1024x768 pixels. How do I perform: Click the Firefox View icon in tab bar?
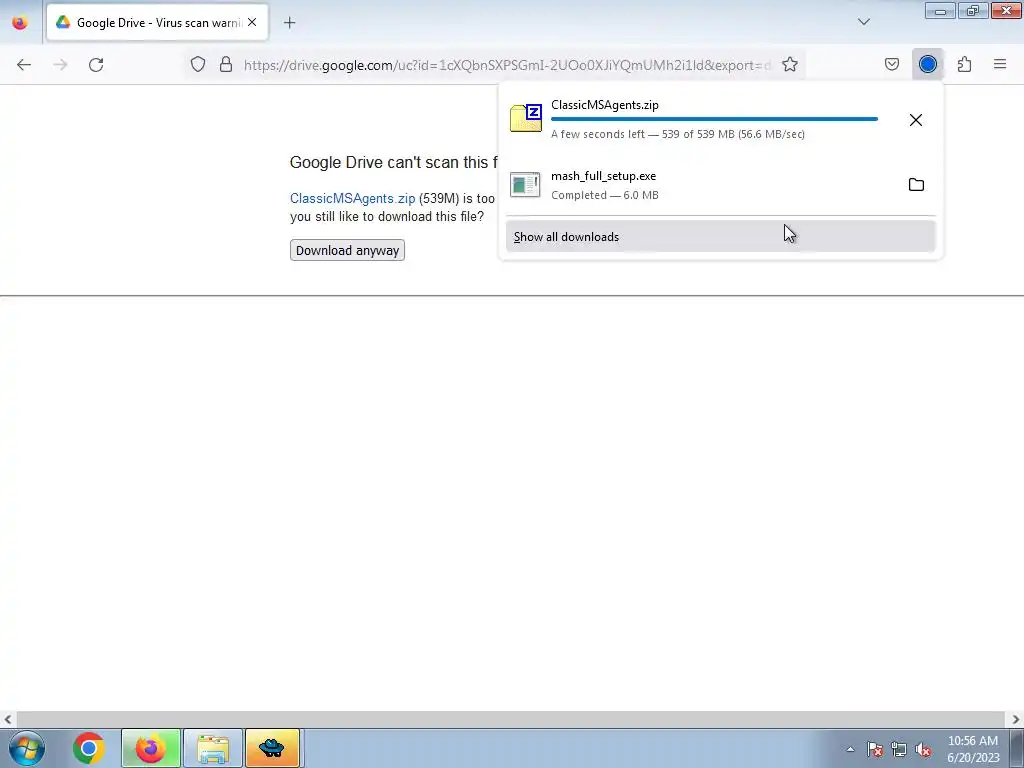(20, 23)
